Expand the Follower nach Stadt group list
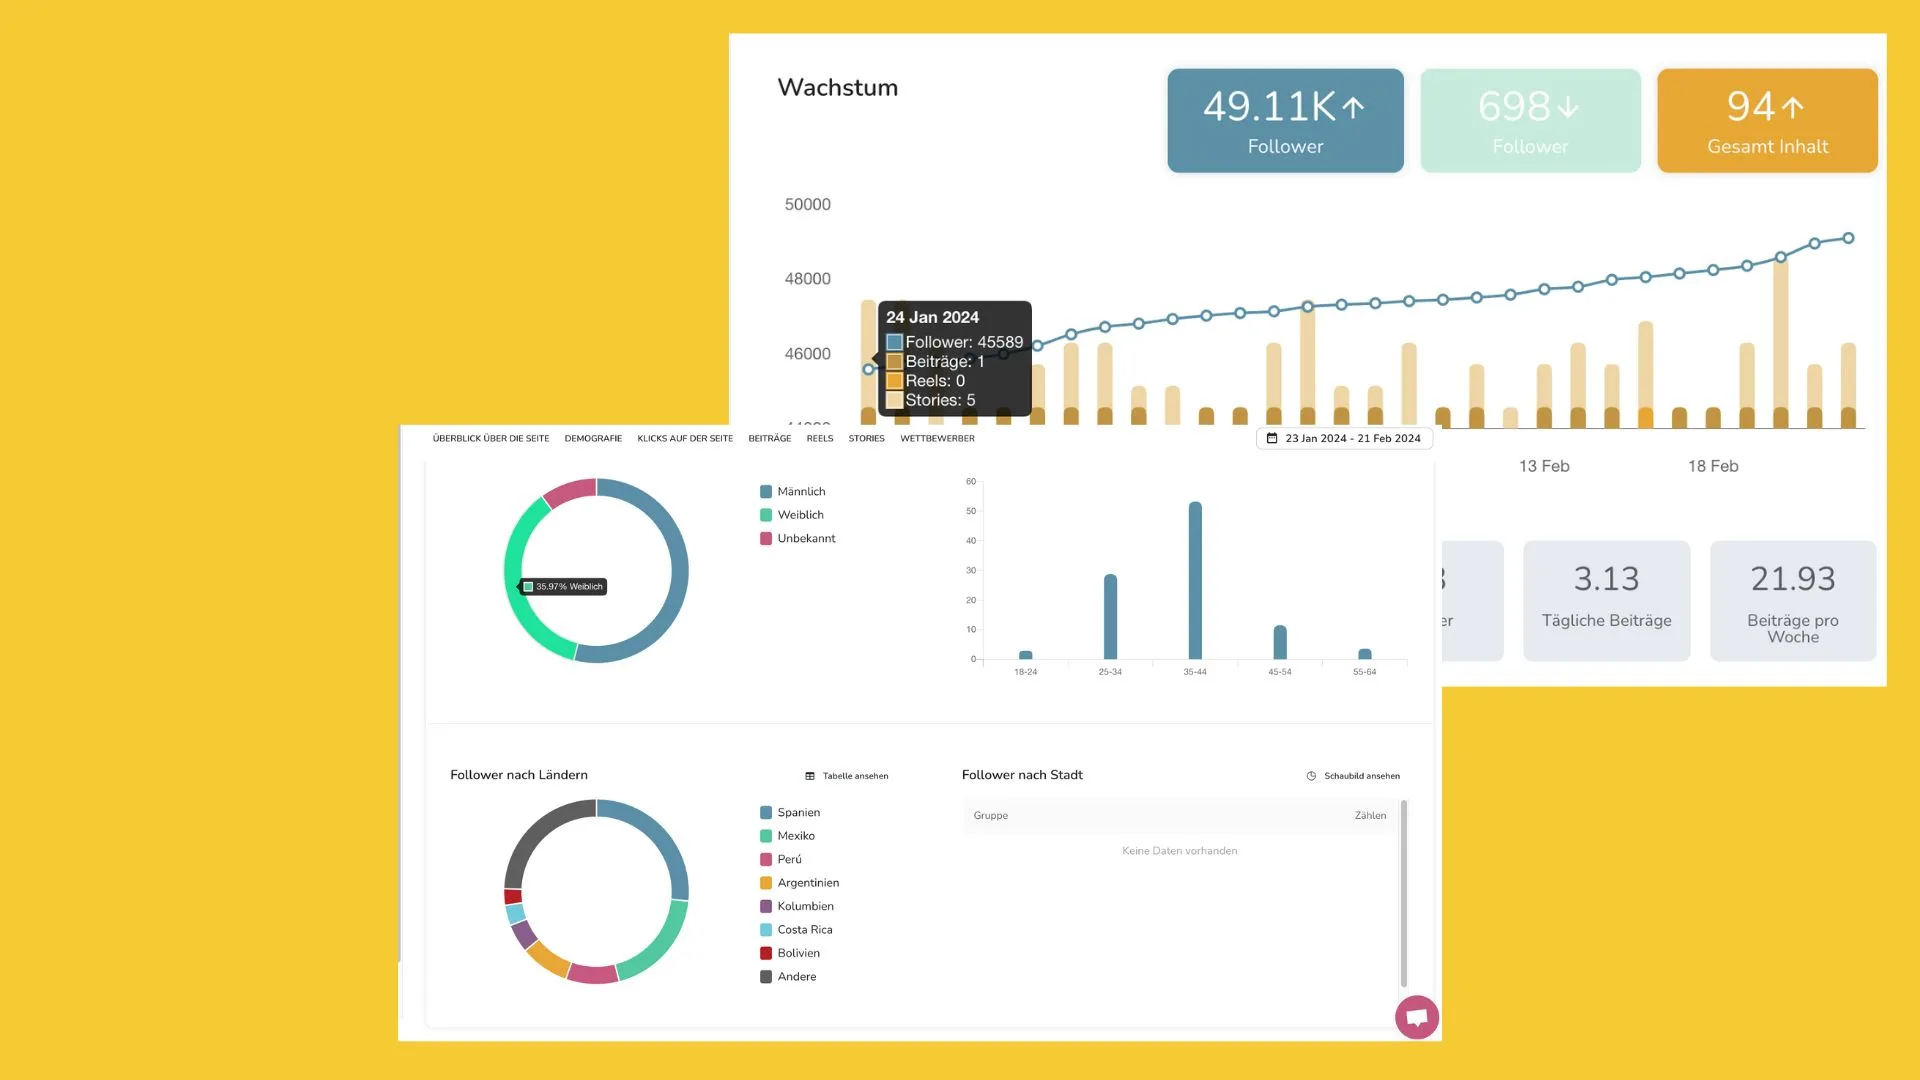This screenshot has width=1920, height=1080. [x=990, y=815]
